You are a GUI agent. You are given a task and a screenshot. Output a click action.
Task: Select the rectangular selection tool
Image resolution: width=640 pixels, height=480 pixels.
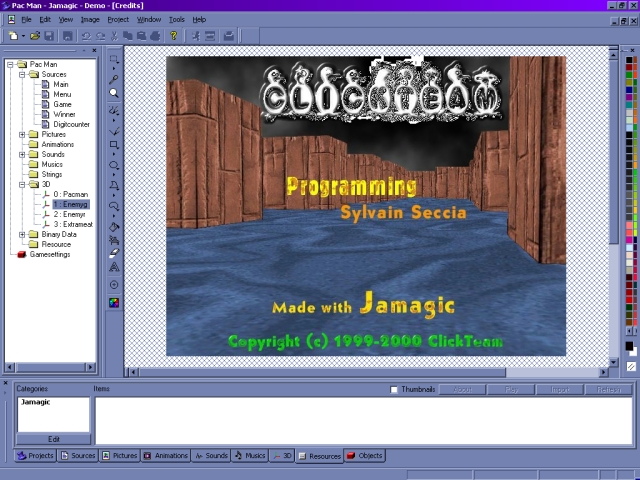pyautogui.click(x=115, y=60)
